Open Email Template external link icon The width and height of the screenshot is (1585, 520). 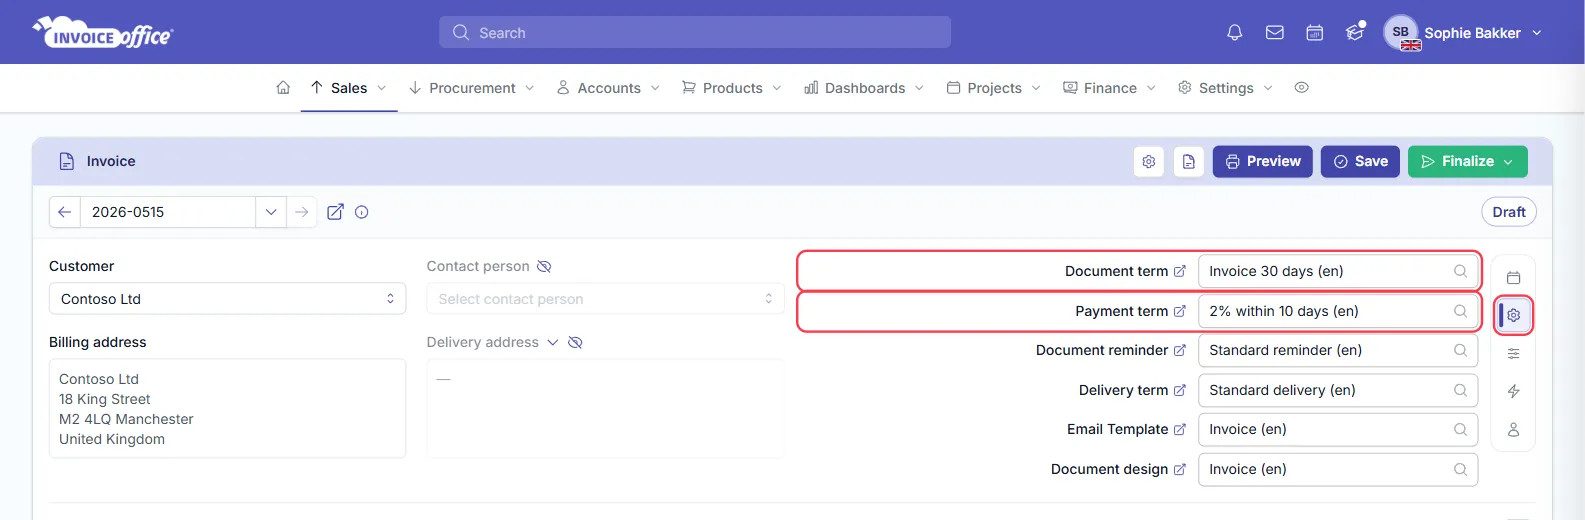pyautogui.click(x=1179, y=429)
